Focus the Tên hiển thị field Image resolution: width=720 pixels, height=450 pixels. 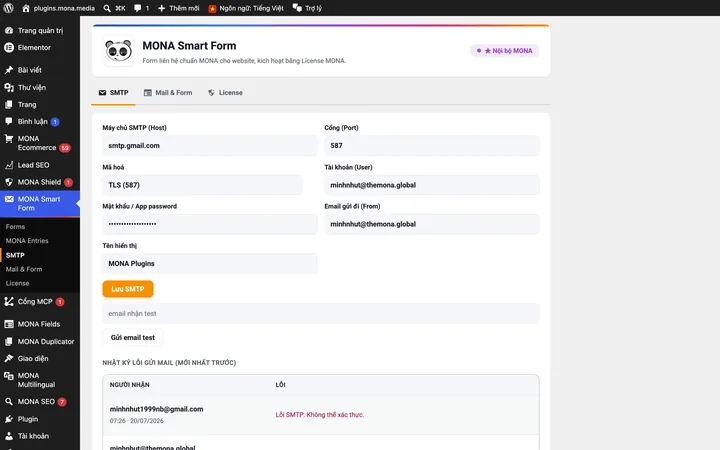pyautogui.click(x=210, y=264)
